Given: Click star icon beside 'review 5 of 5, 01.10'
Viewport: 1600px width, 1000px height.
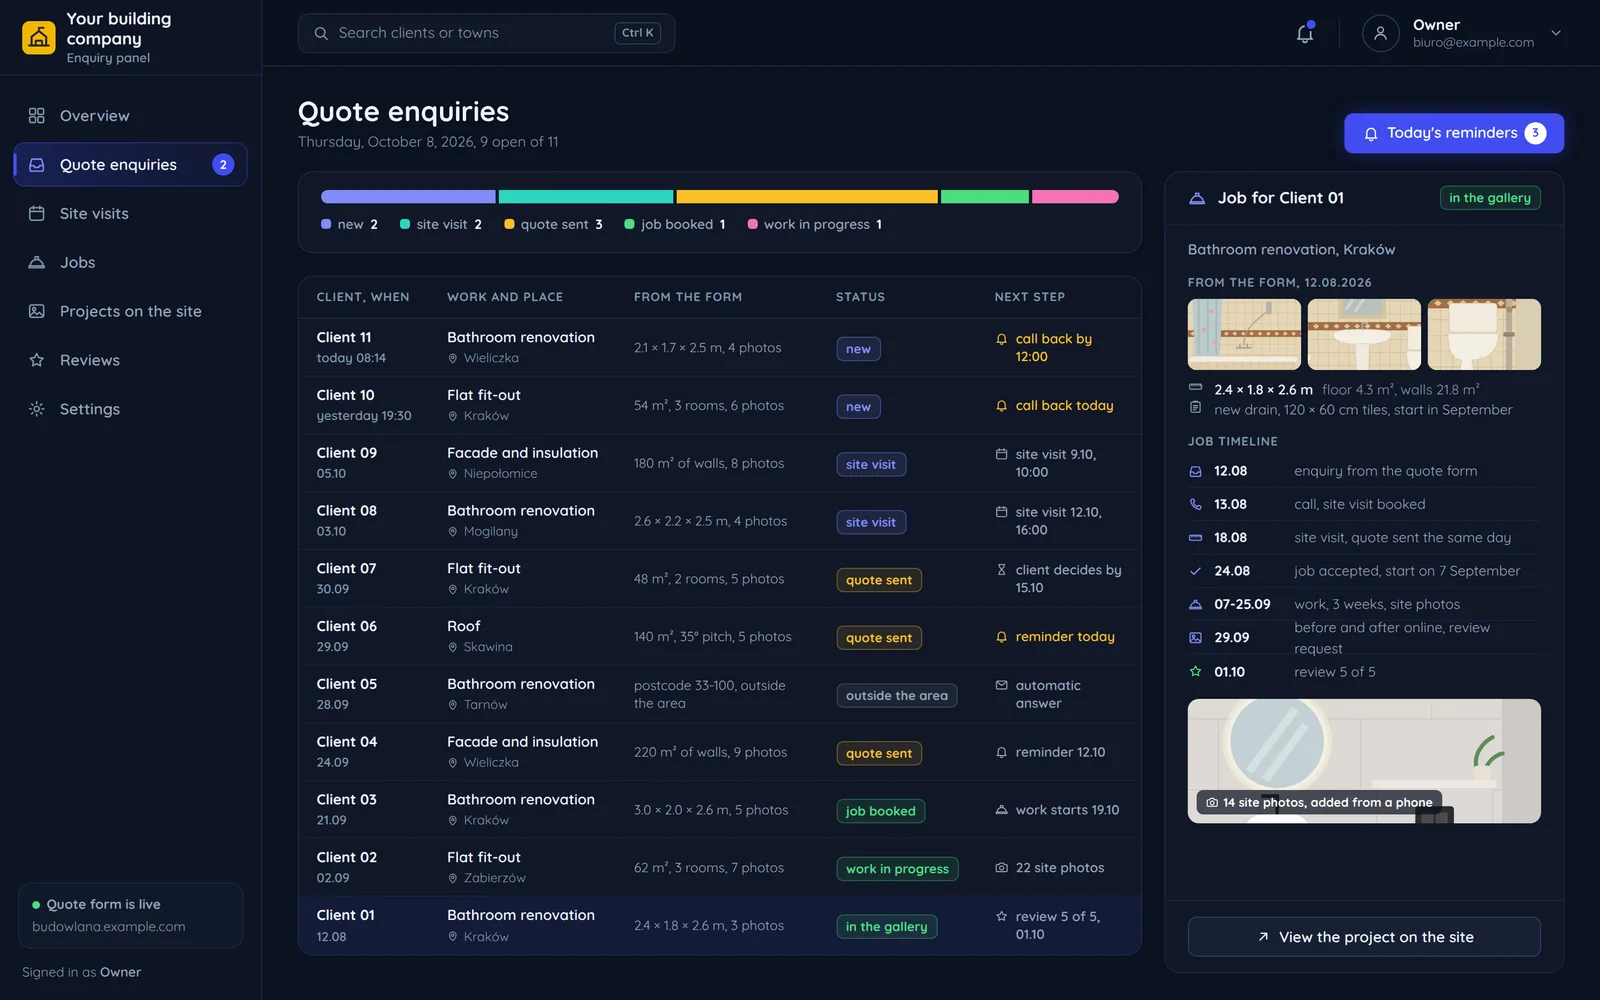Looking at the screenshot, I should pyautogui.click(x=1001, y=916).
